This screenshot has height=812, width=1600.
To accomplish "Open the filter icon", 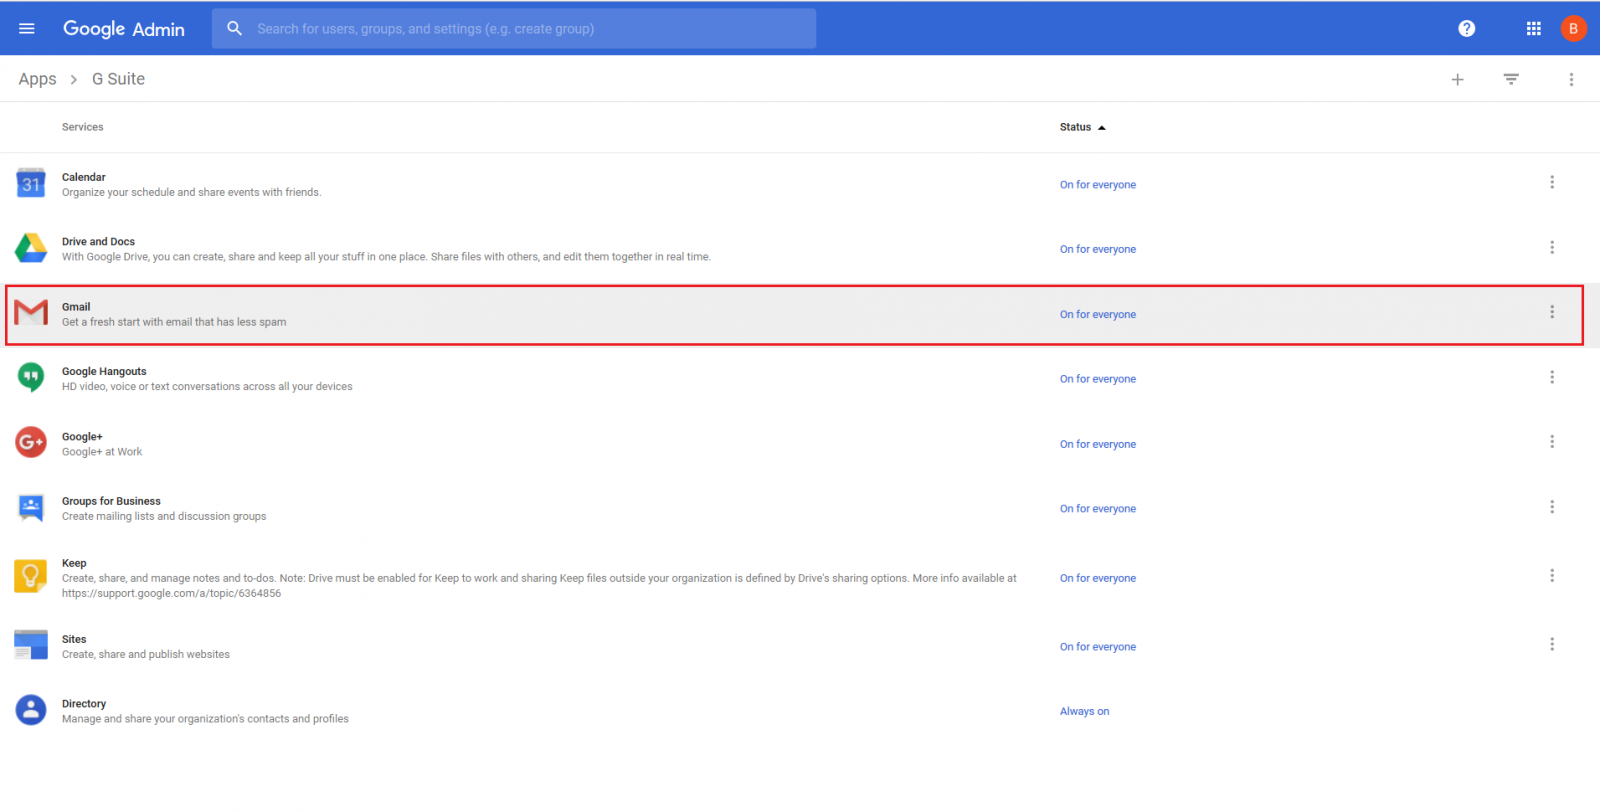I will (1511, 79).
